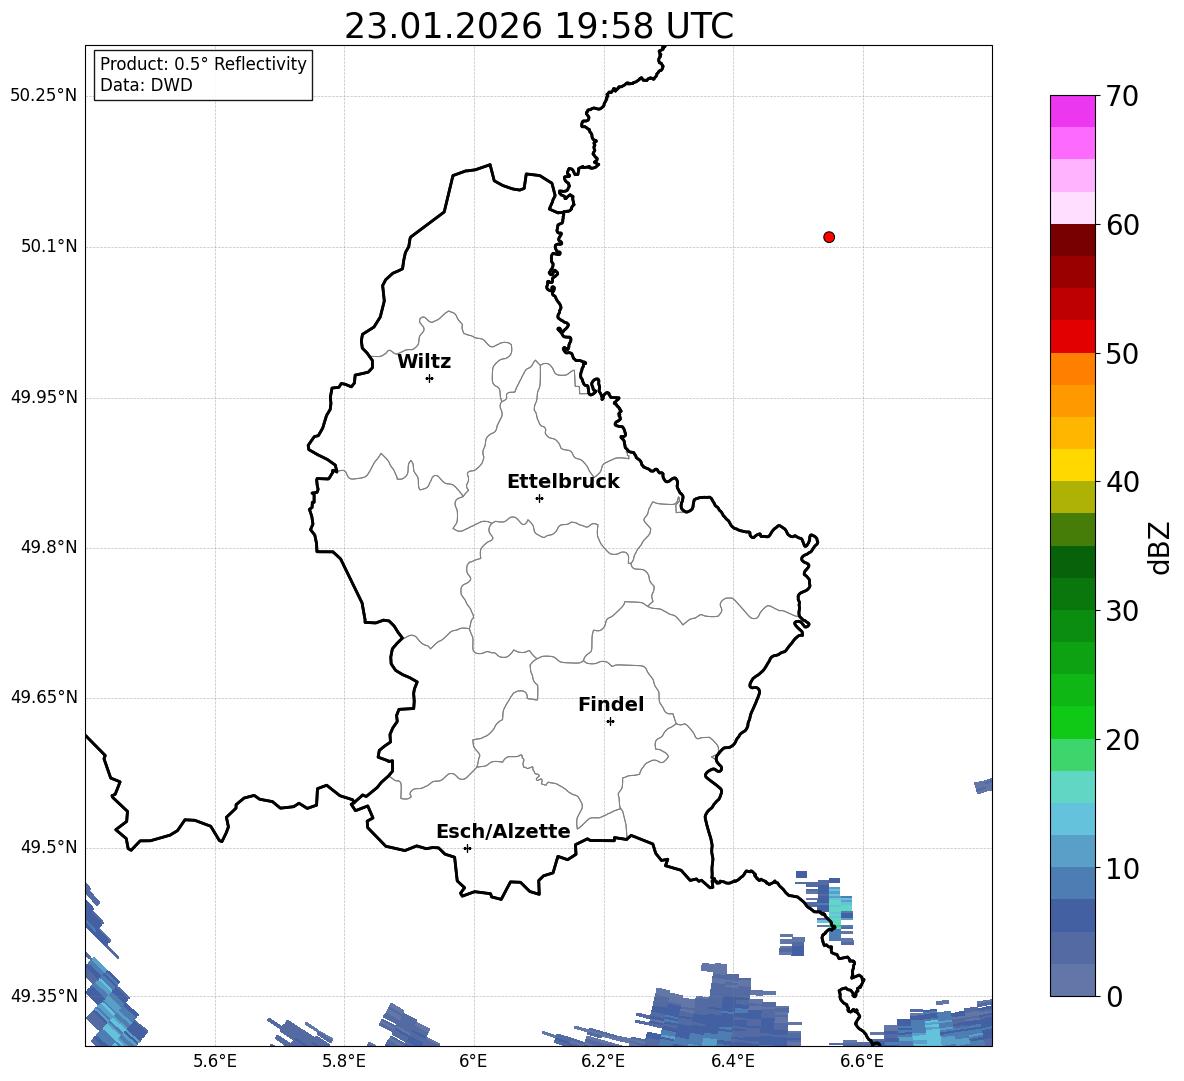Select the Wiltz city label

click(x=424, y=362)
